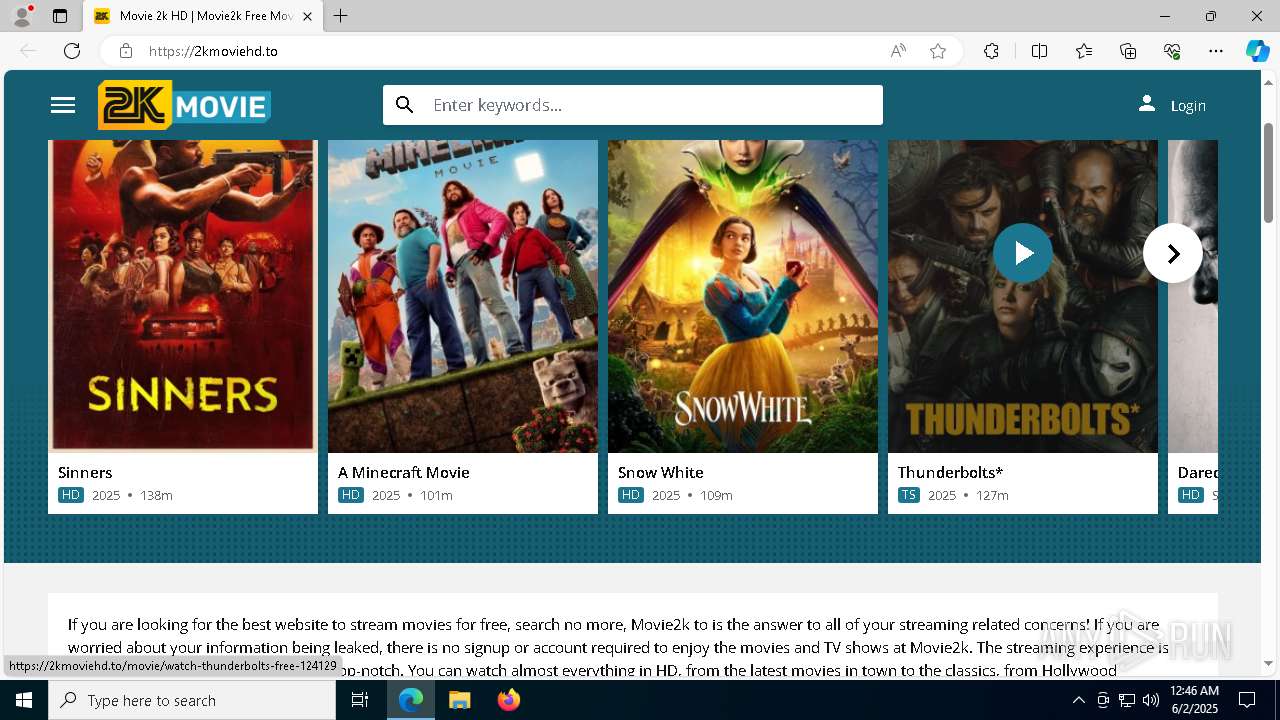This screenshot has height=720, width=1280.
Task: View site information lock icon
Action: coord(125,51)
